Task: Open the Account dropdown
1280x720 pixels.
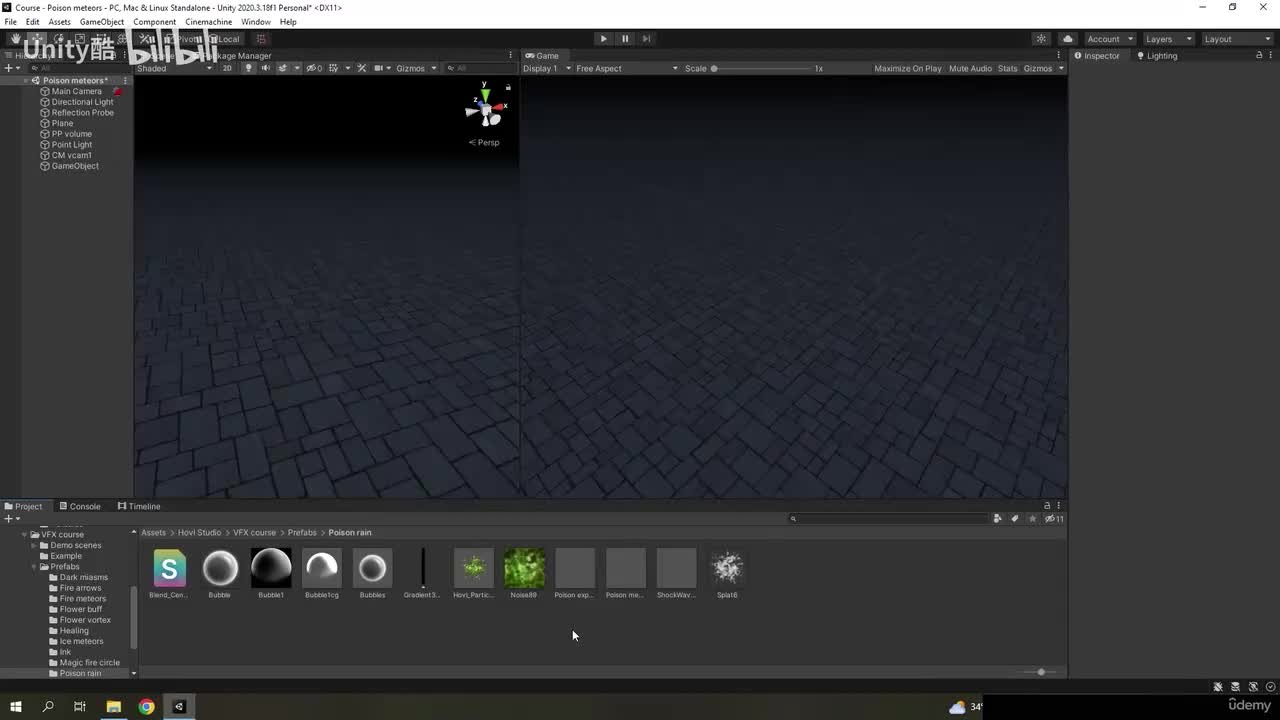Action: [x=1110, y=39]
